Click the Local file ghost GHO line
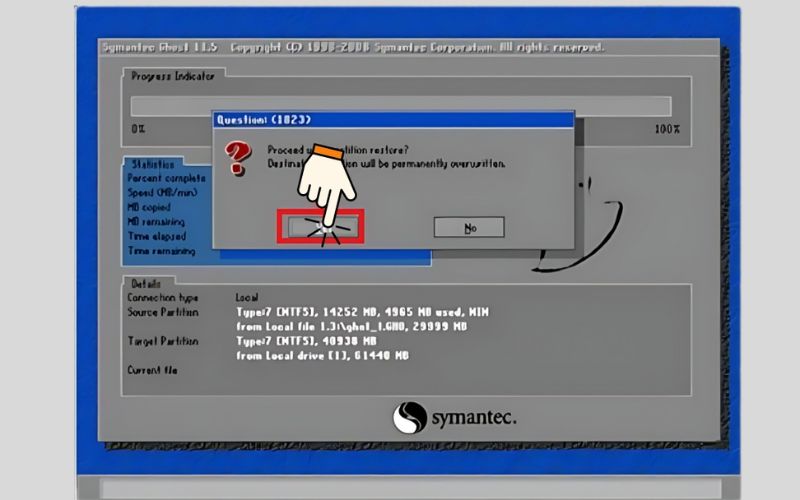 pyautogui.click(x=352, y=326)
